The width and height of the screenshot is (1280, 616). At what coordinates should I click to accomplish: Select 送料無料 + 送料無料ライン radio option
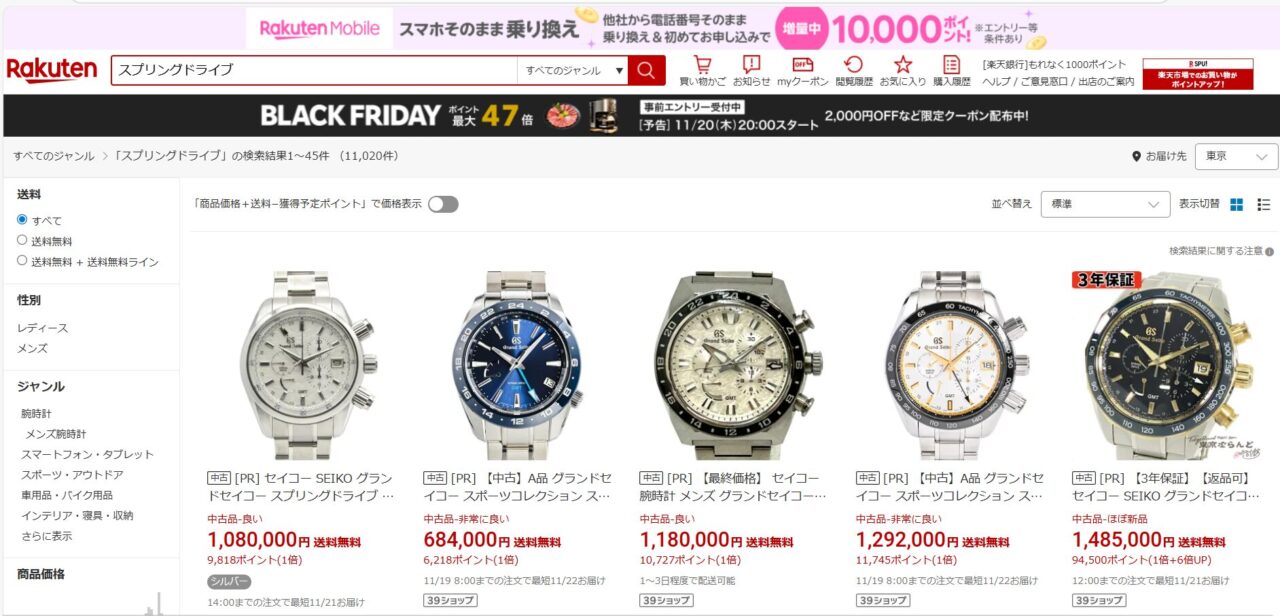[22, 261]
